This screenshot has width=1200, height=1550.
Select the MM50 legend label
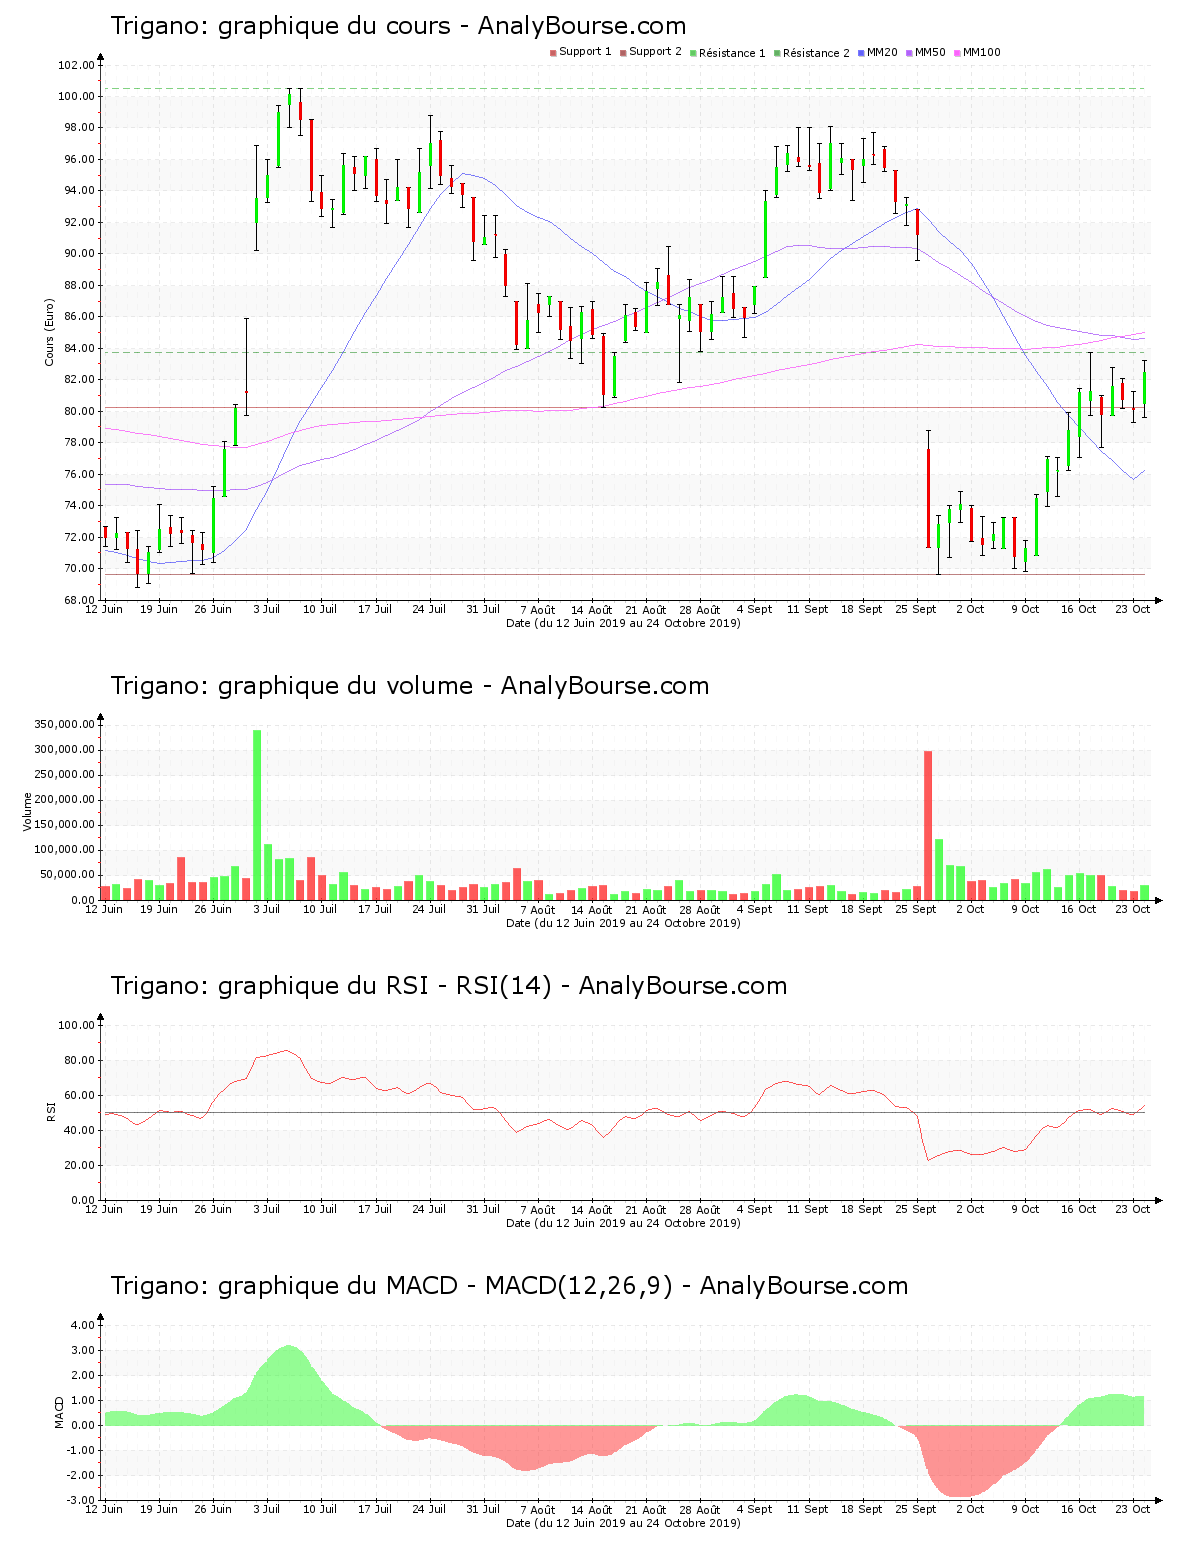click(930, 52)
